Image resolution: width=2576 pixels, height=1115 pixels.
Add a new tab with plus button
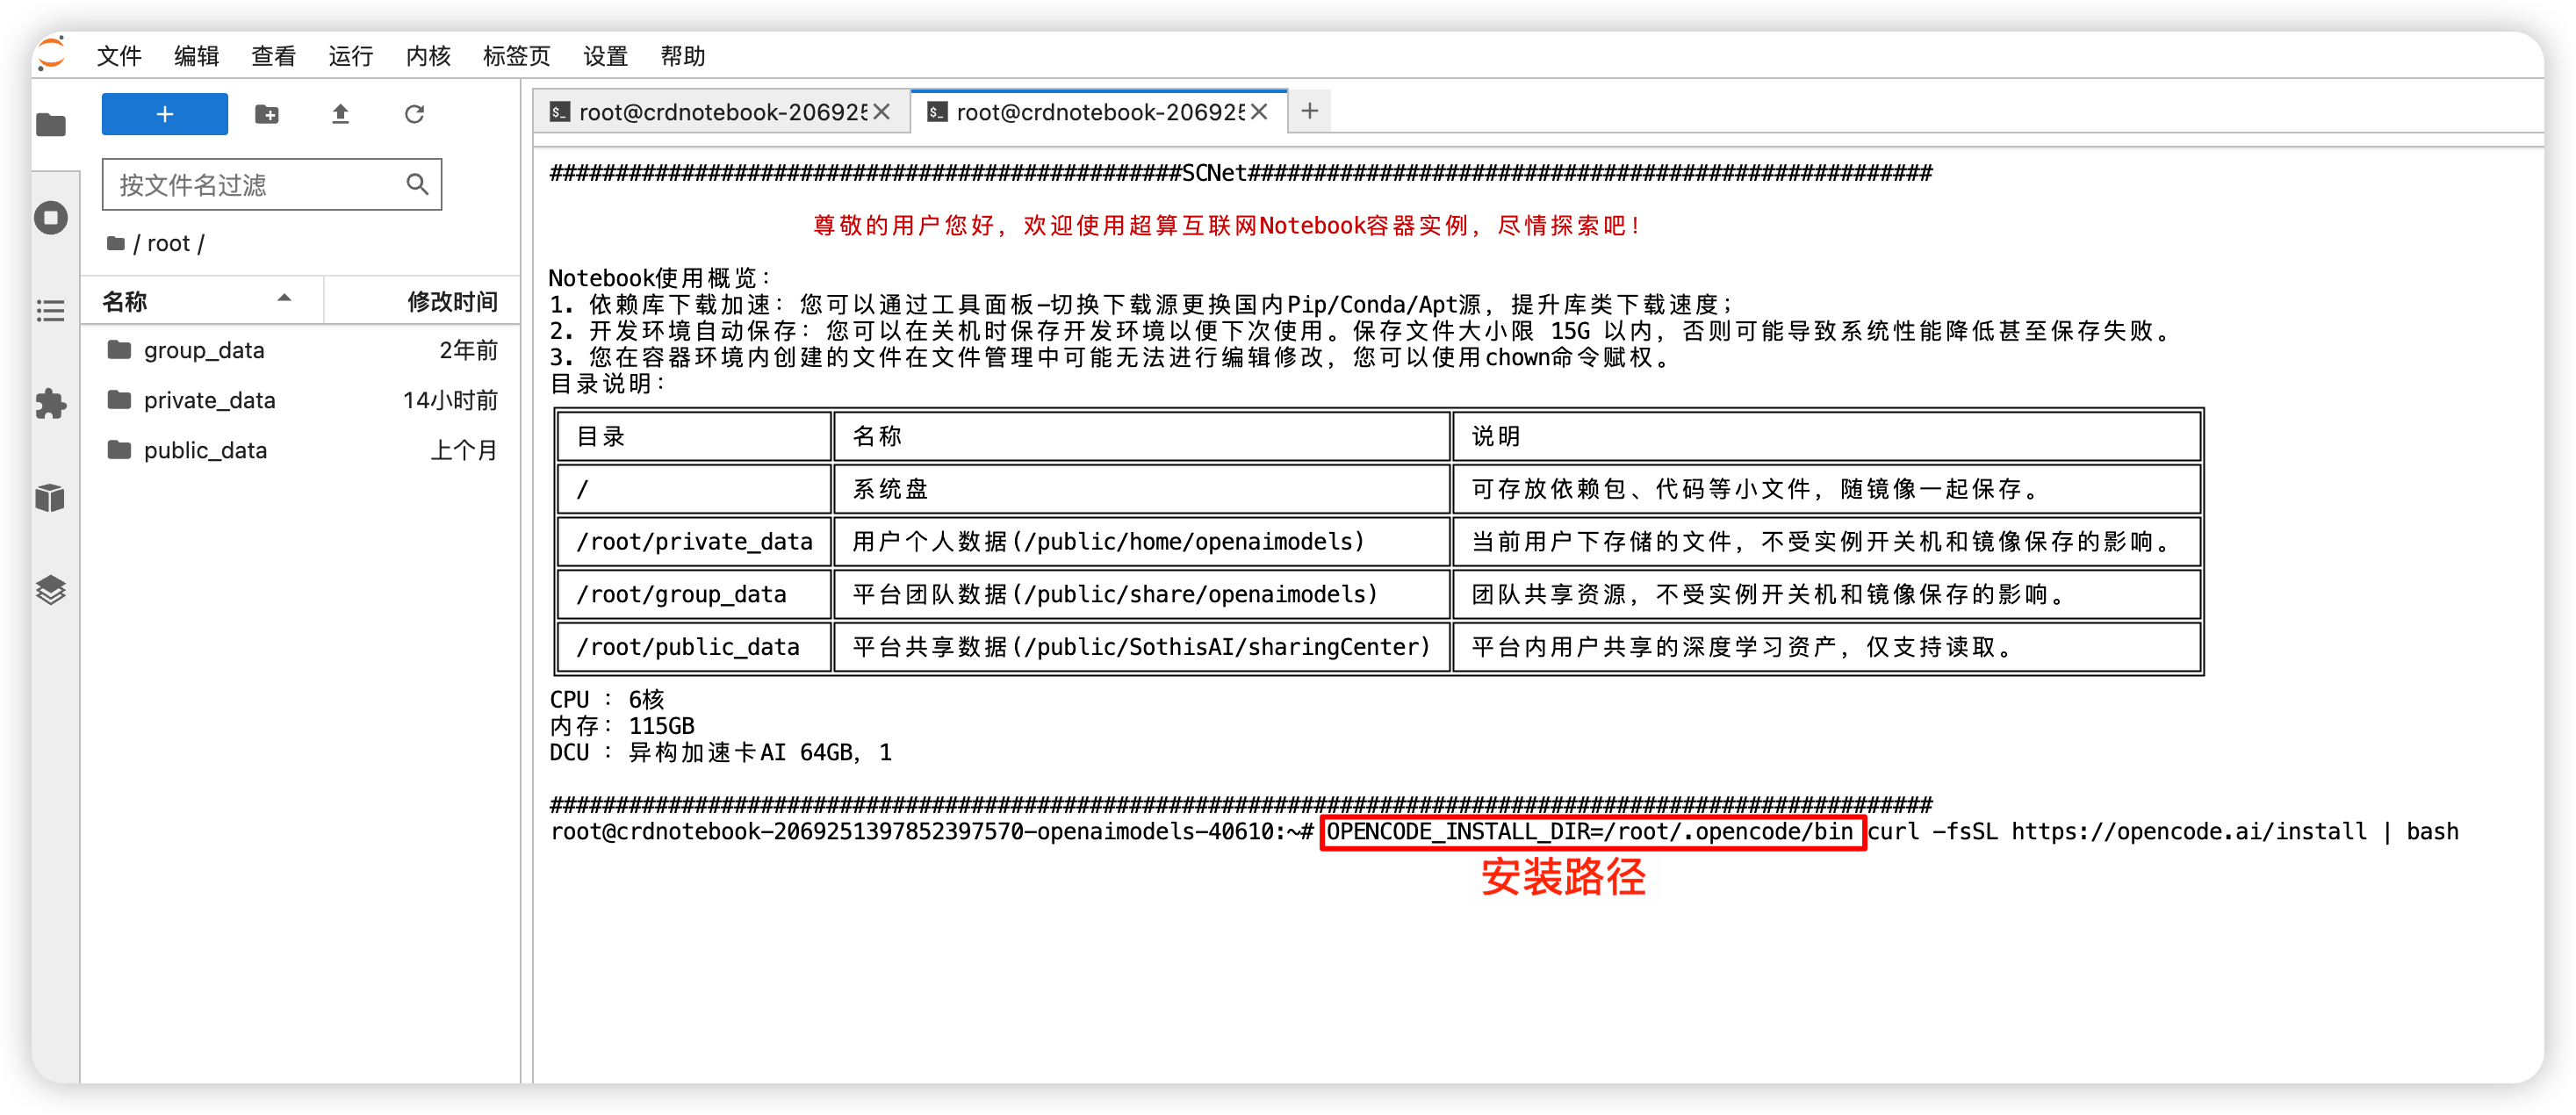click(1310, 111)
